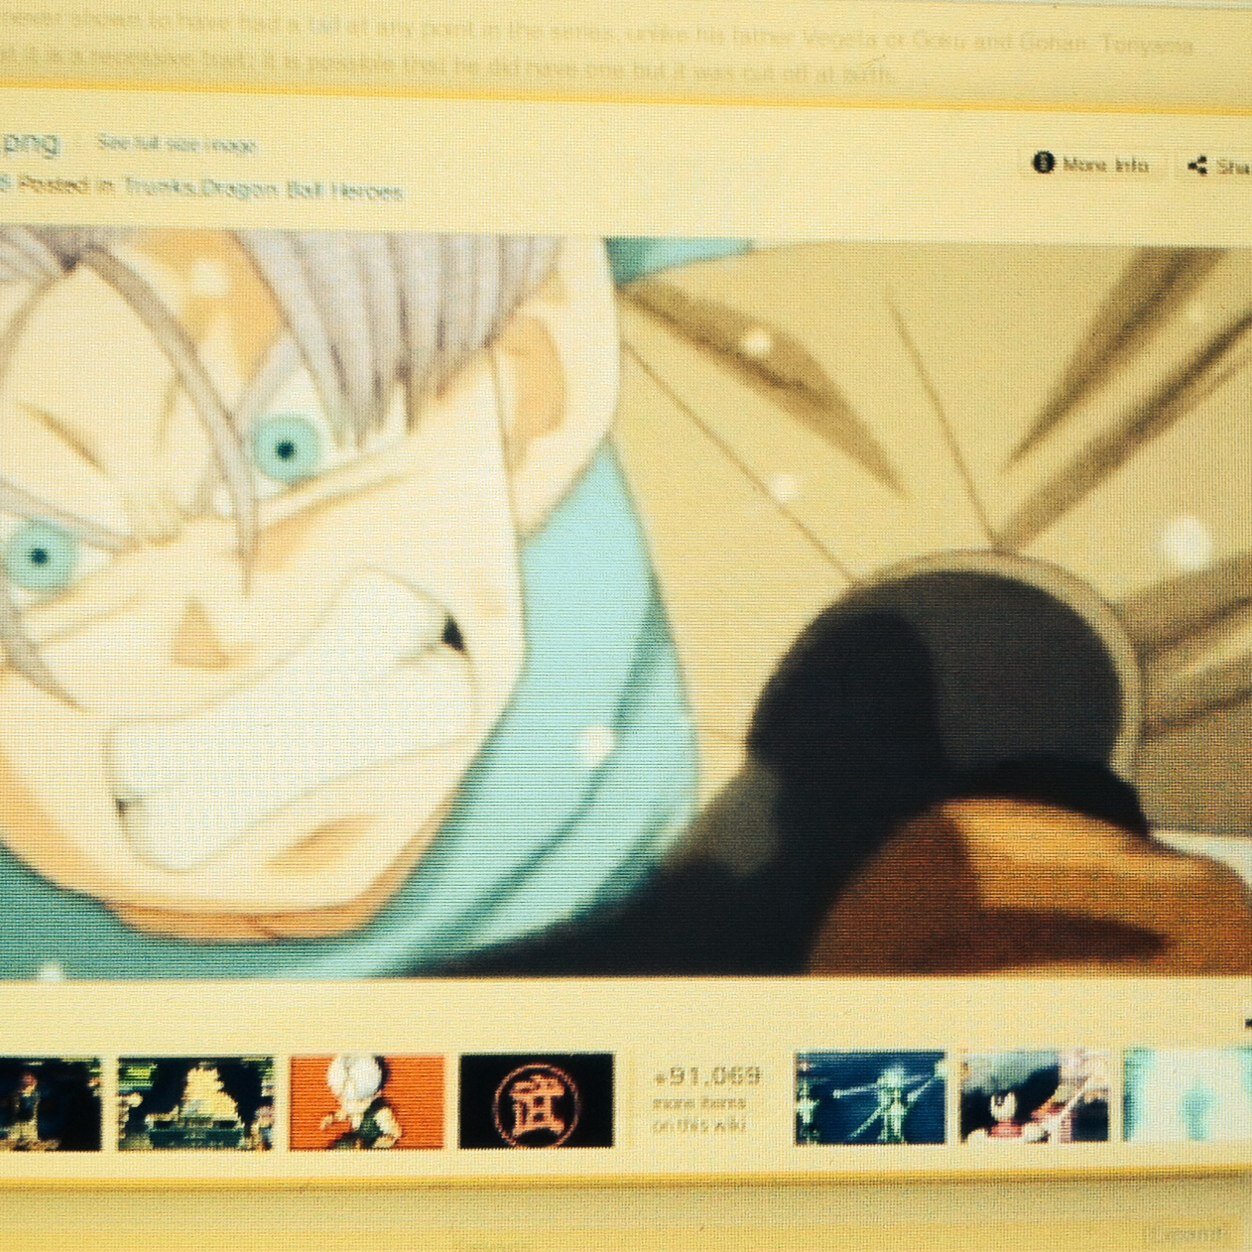The image size is (1252, 1252).
Task: Select the pale cyan thumbnail at right
Action: [1188, 1093]
